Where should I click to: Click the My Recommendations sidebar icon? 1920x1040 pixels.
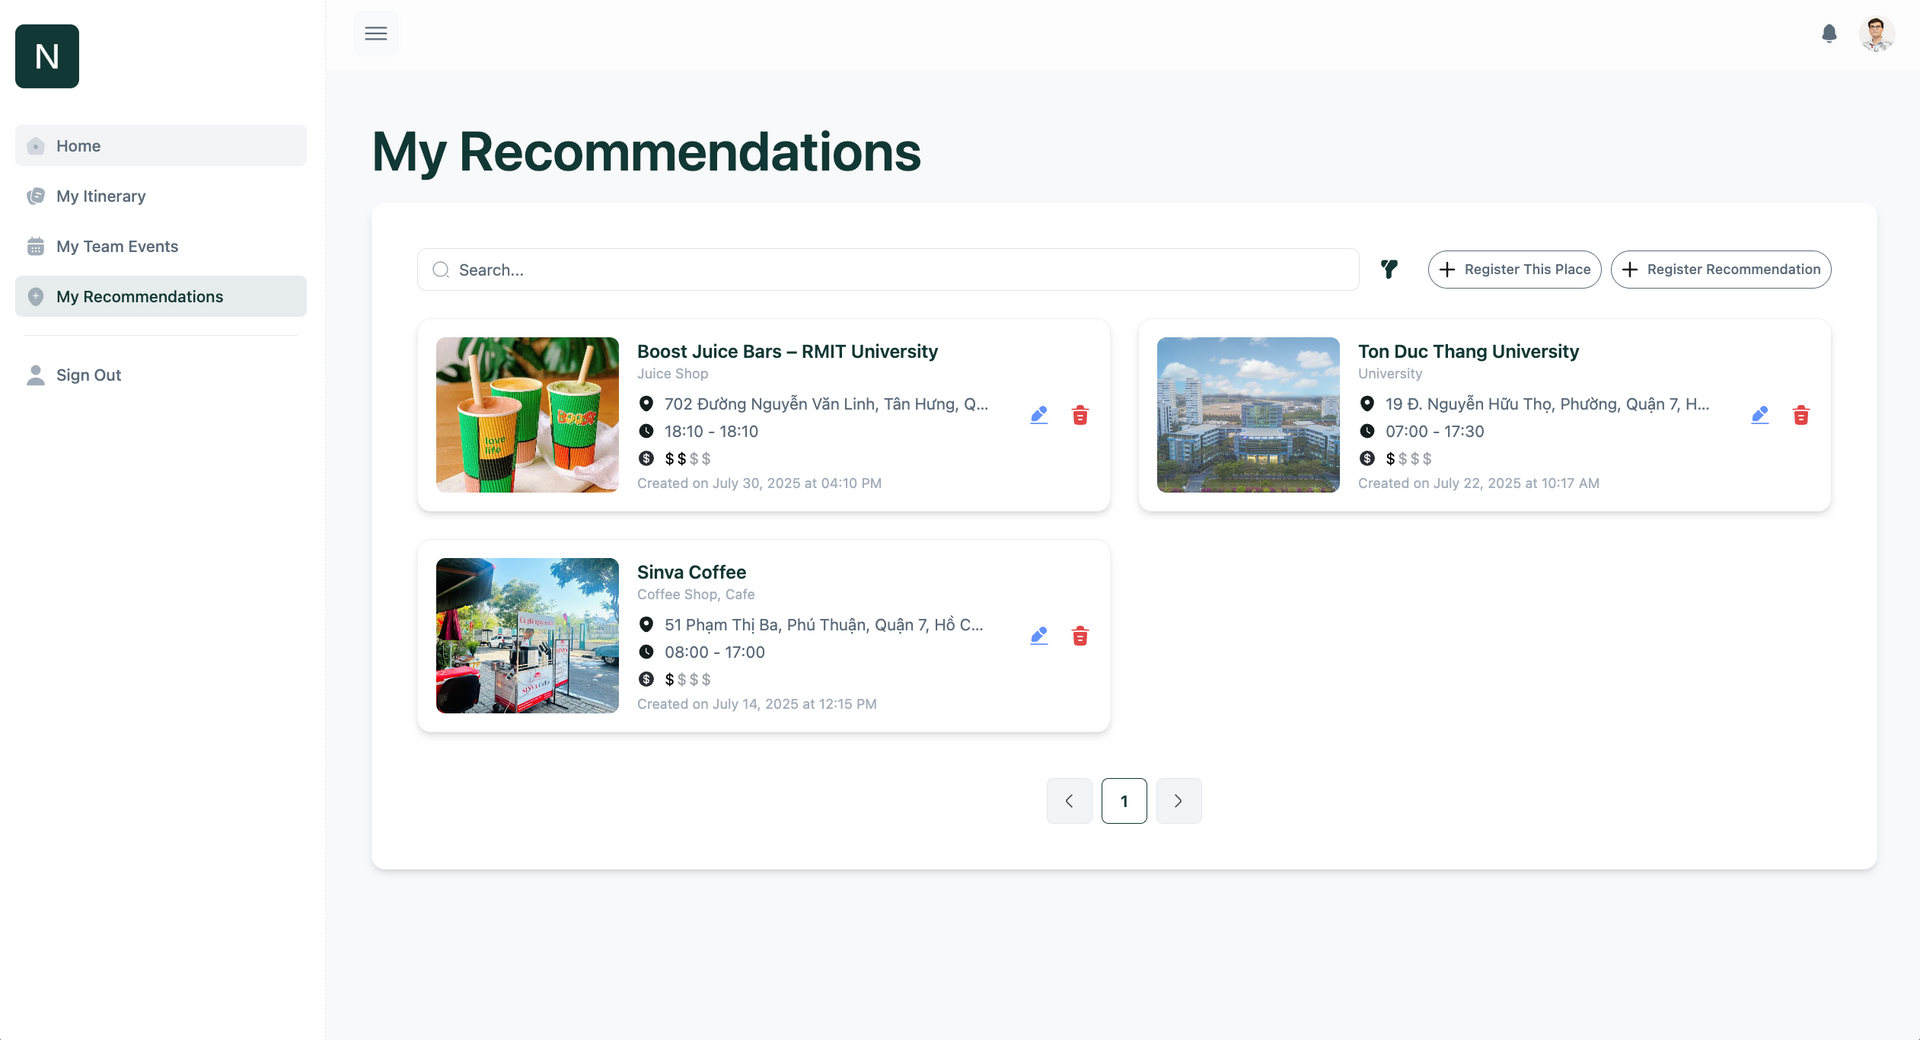36,296
